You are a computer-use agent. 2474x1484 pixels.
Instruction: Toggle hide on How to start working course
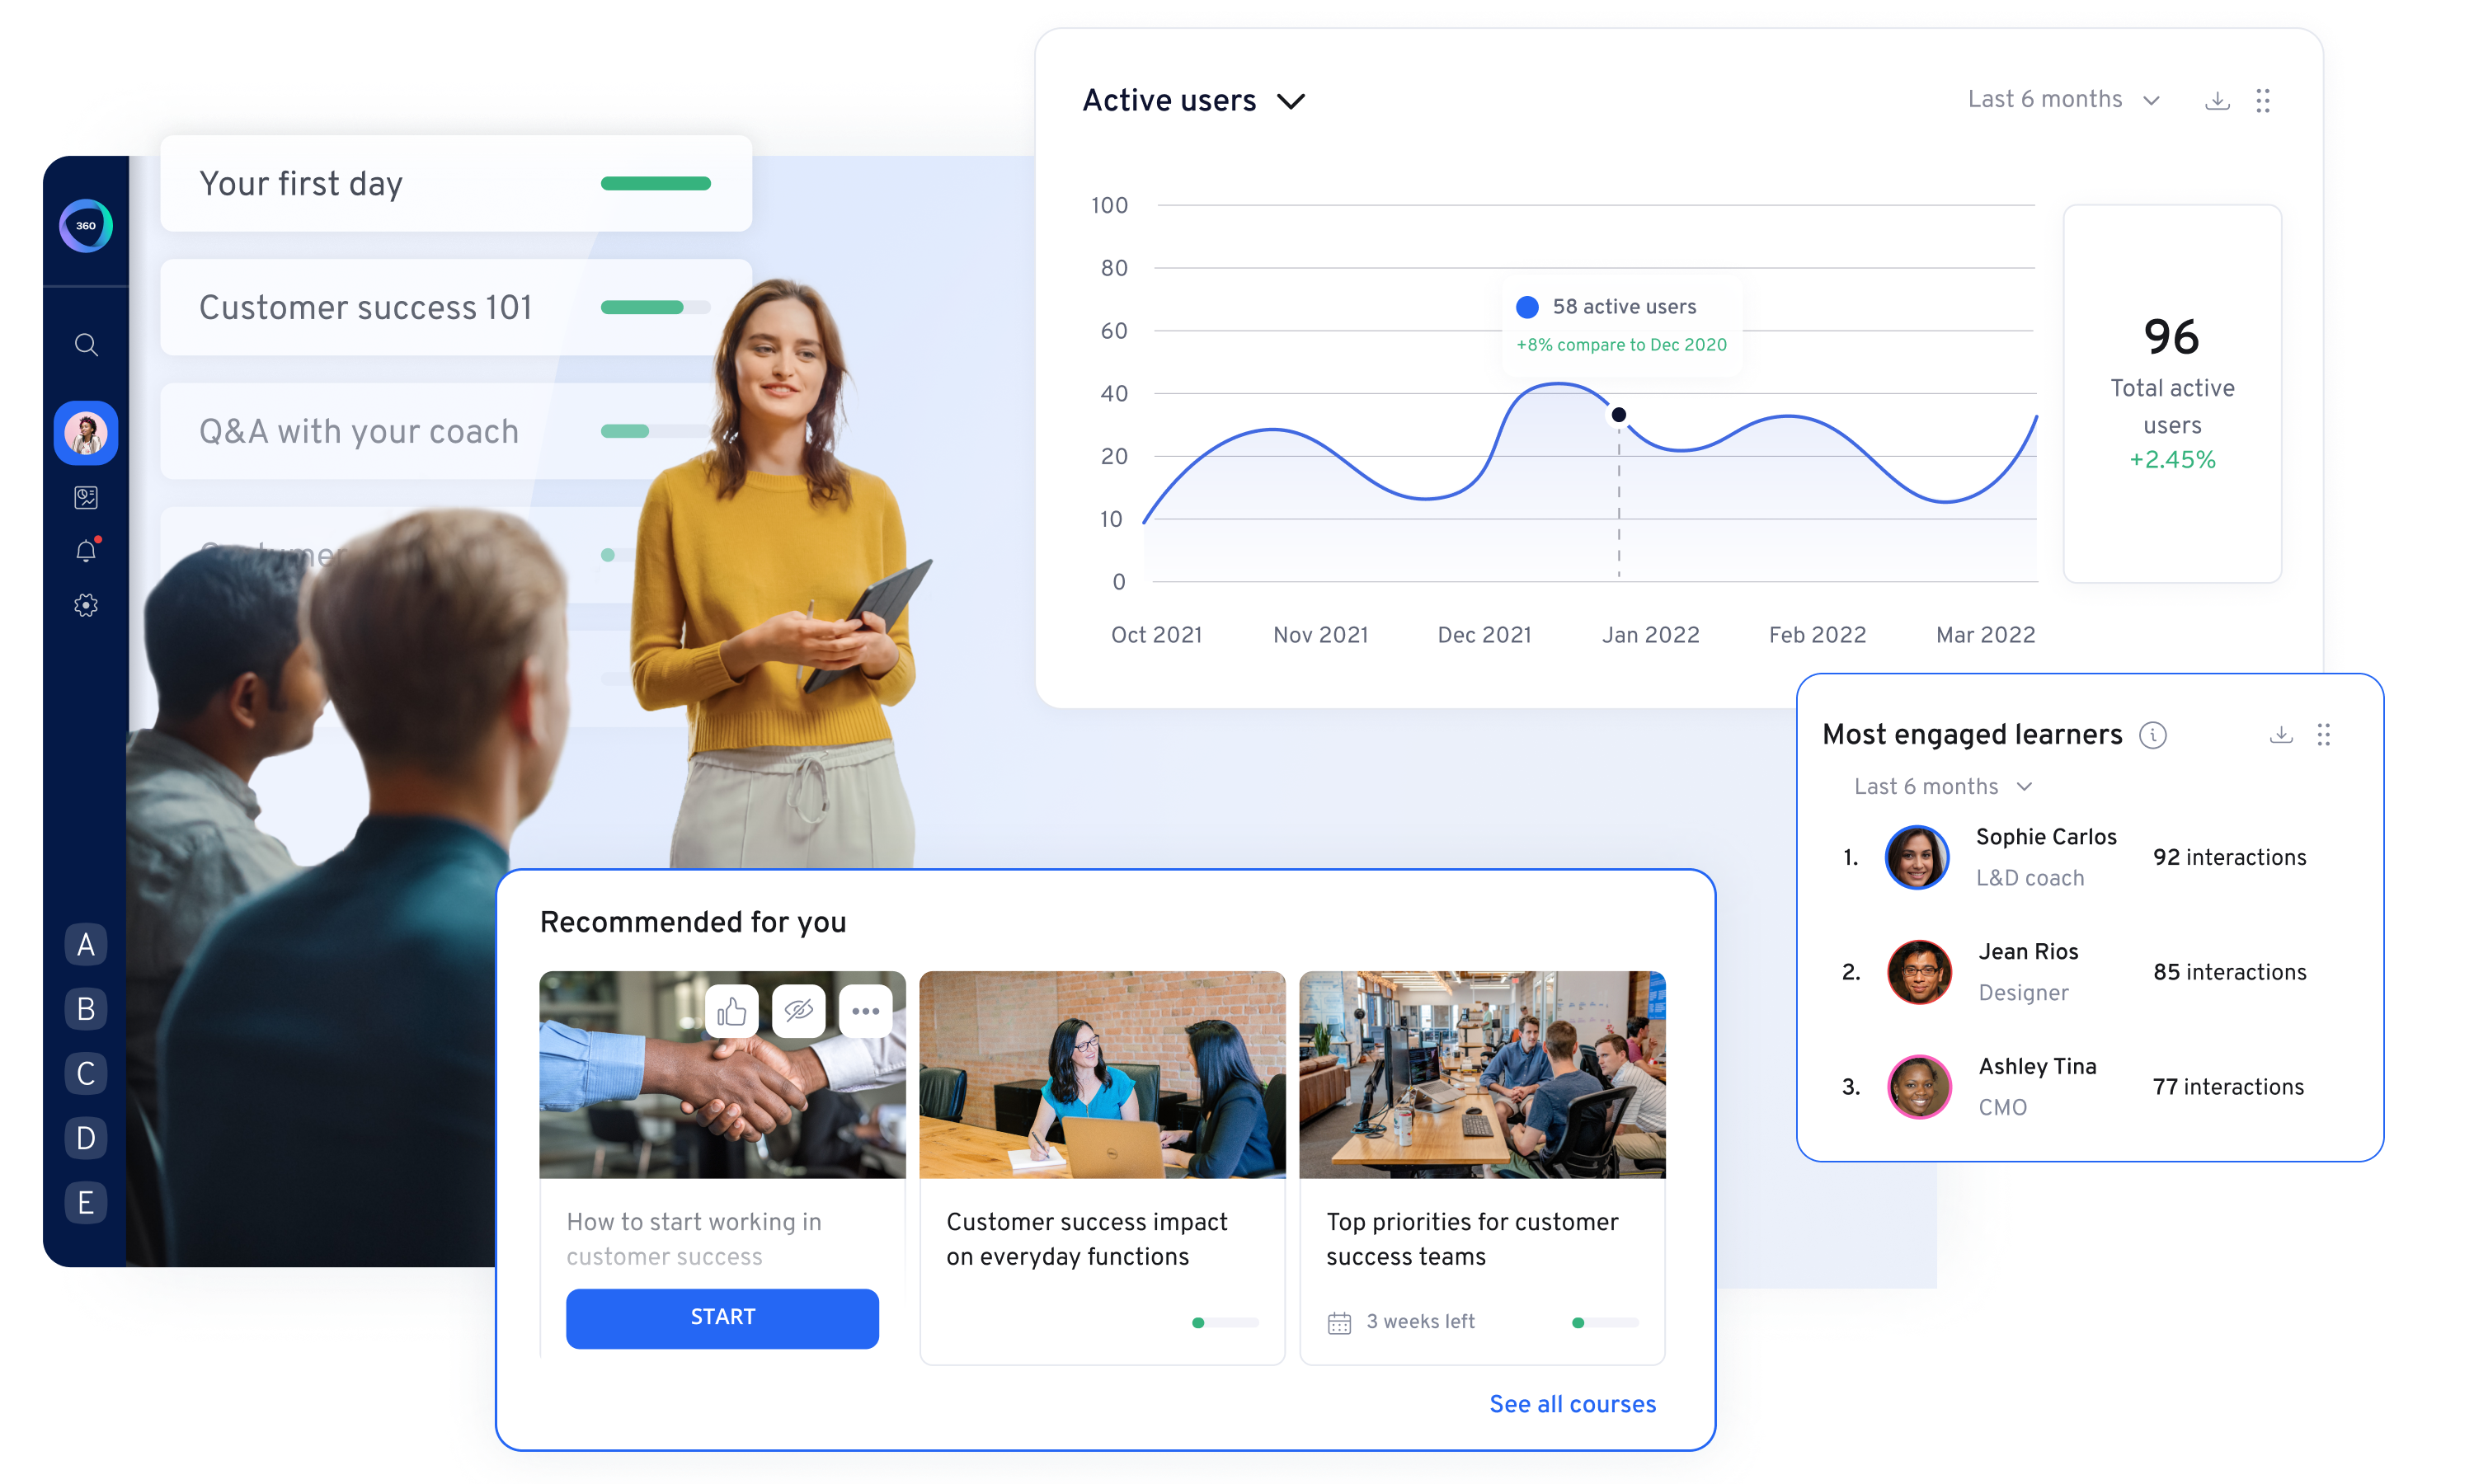[797, 1011]
